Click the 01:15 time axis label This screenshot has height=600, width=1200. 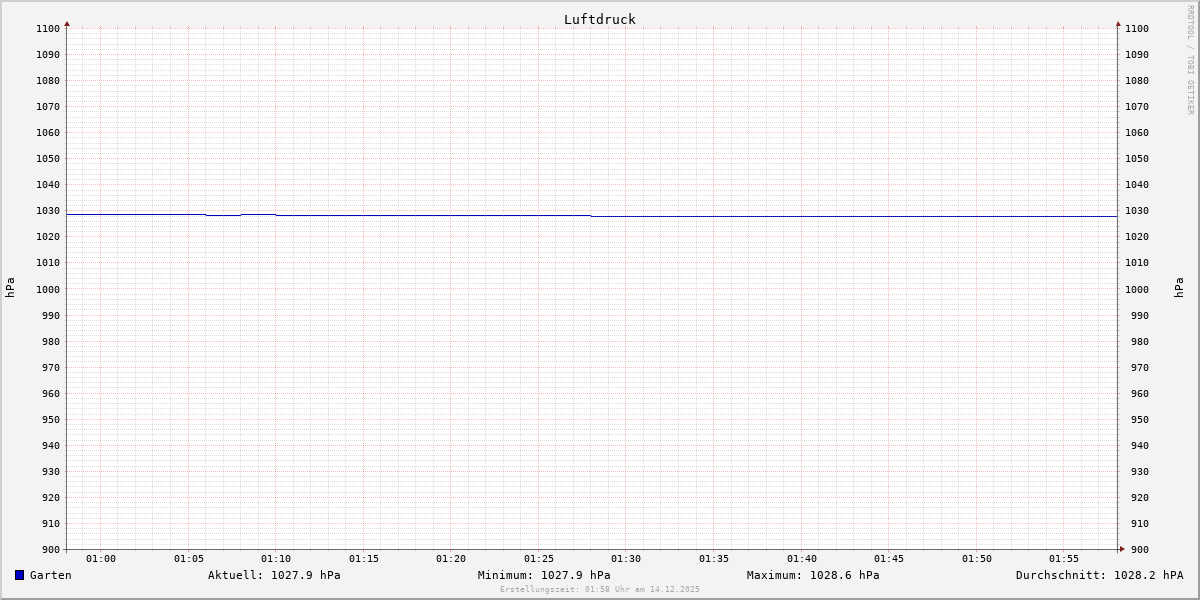click(x=364, y=559)
